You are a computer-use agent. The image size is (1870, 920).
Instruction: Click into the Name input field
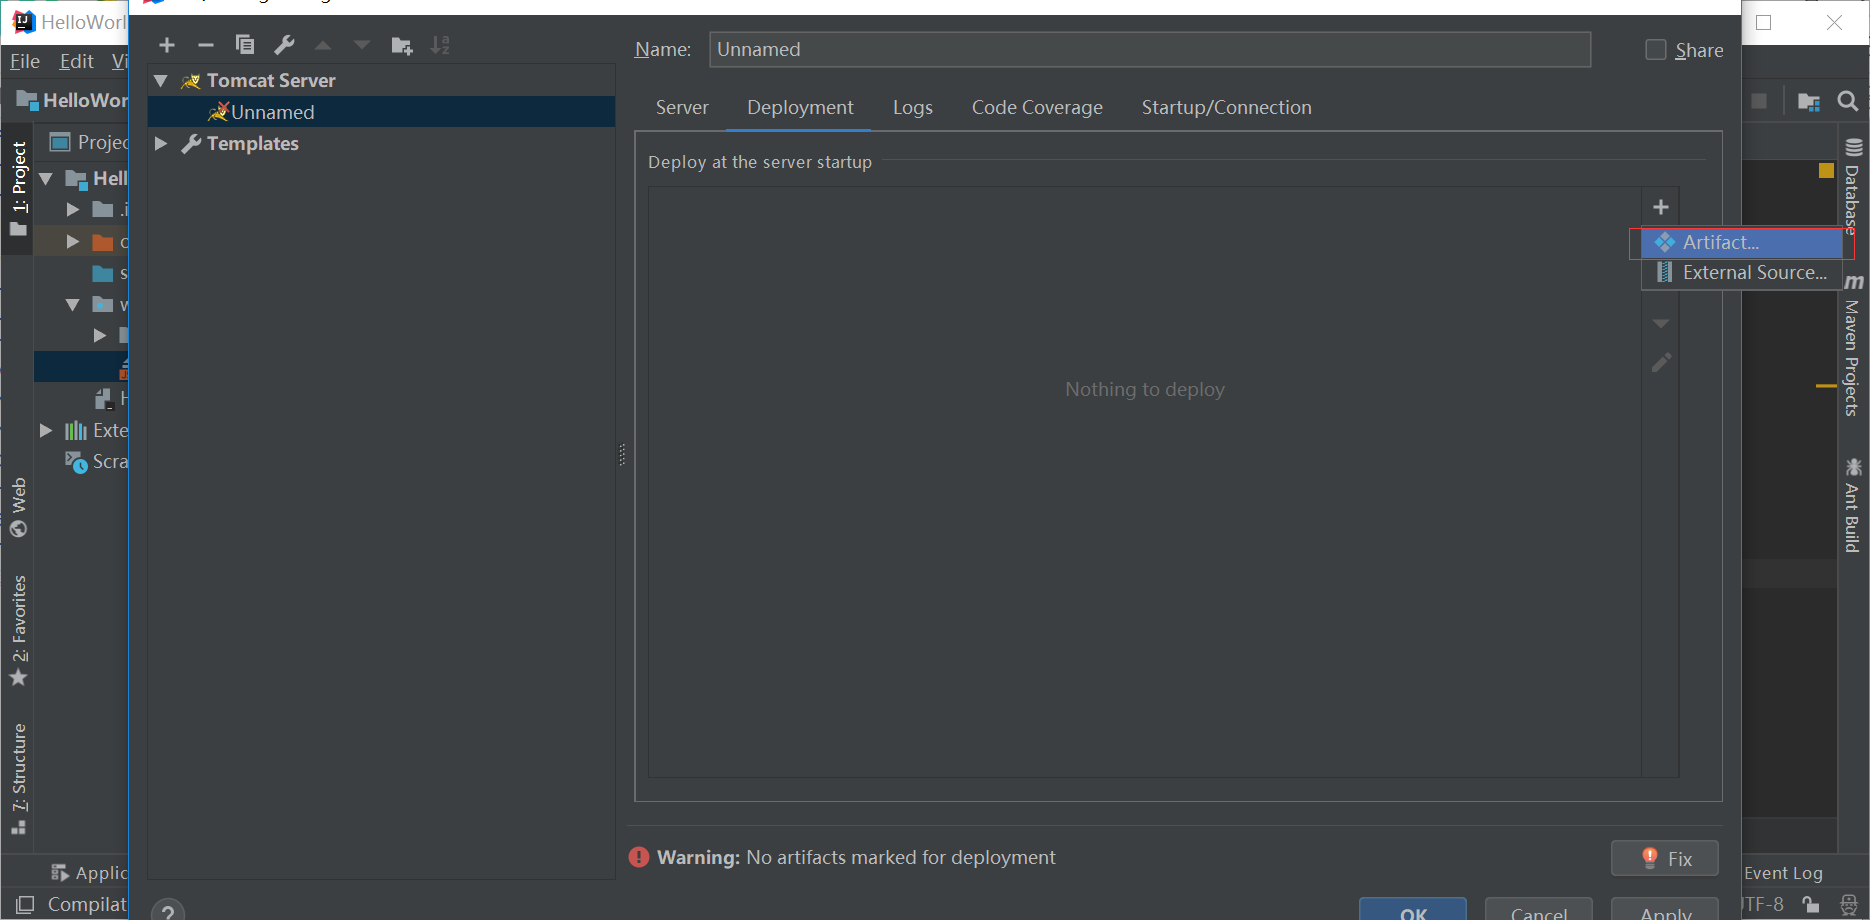[1150, 49]
